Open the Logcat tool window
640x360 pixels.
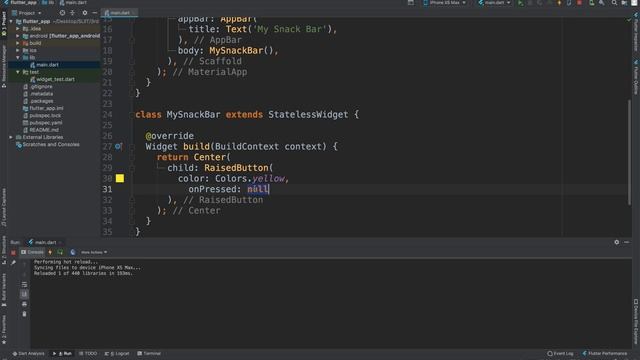[117, 353]
